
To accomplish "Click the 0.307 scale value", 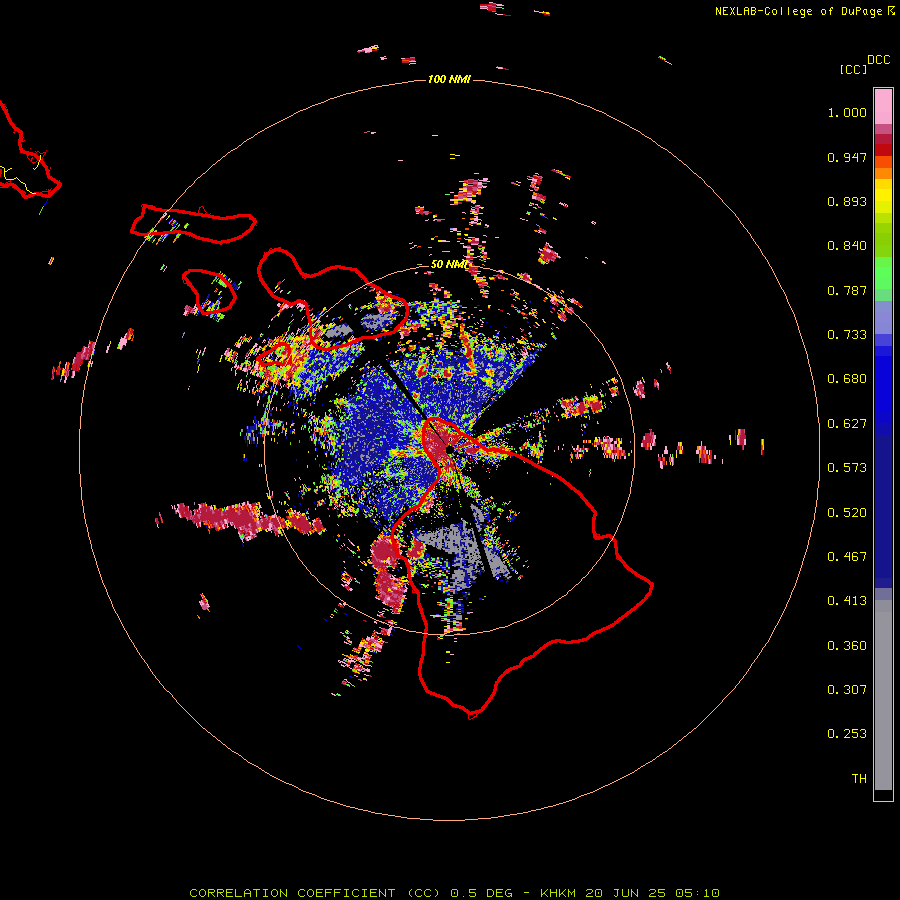I will [847, 690].
